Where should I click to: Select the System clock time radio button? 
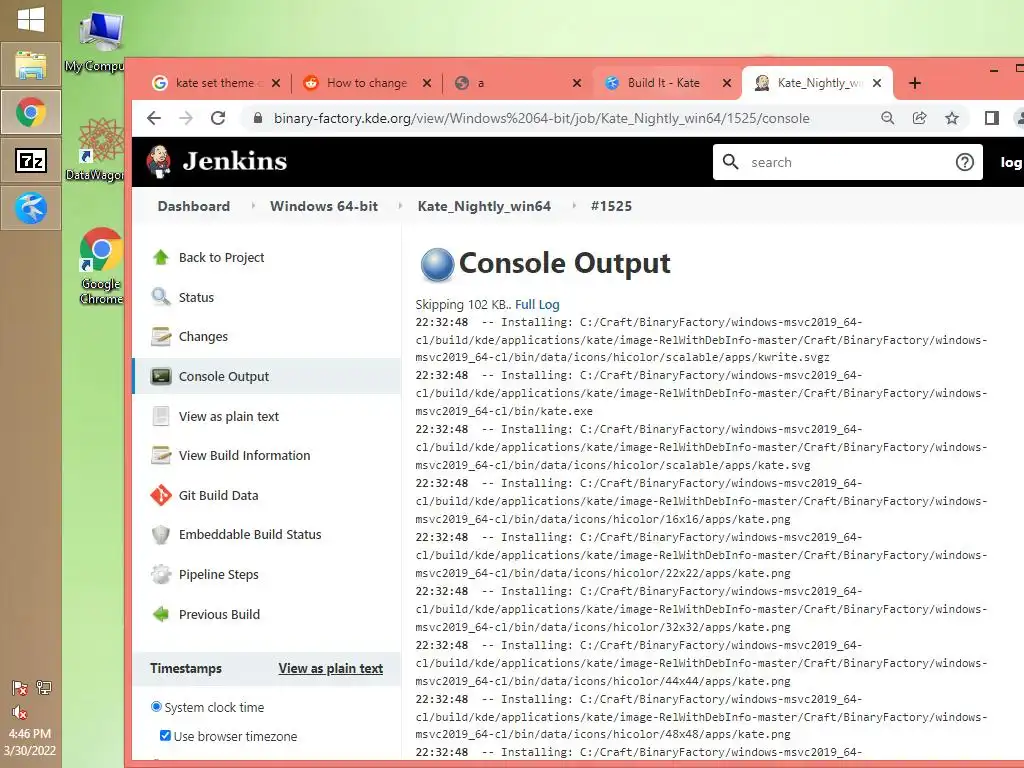[x=156, y=707]
